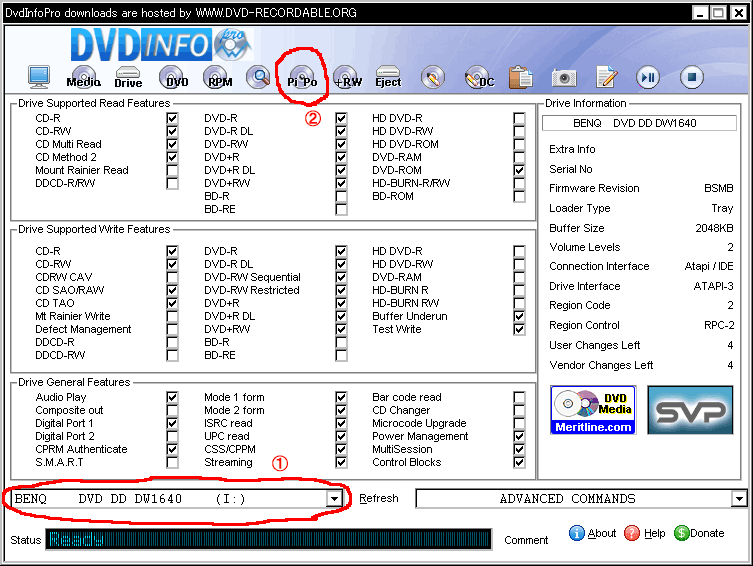Click Drive Interface value ATAPI-3

(713, 286)
